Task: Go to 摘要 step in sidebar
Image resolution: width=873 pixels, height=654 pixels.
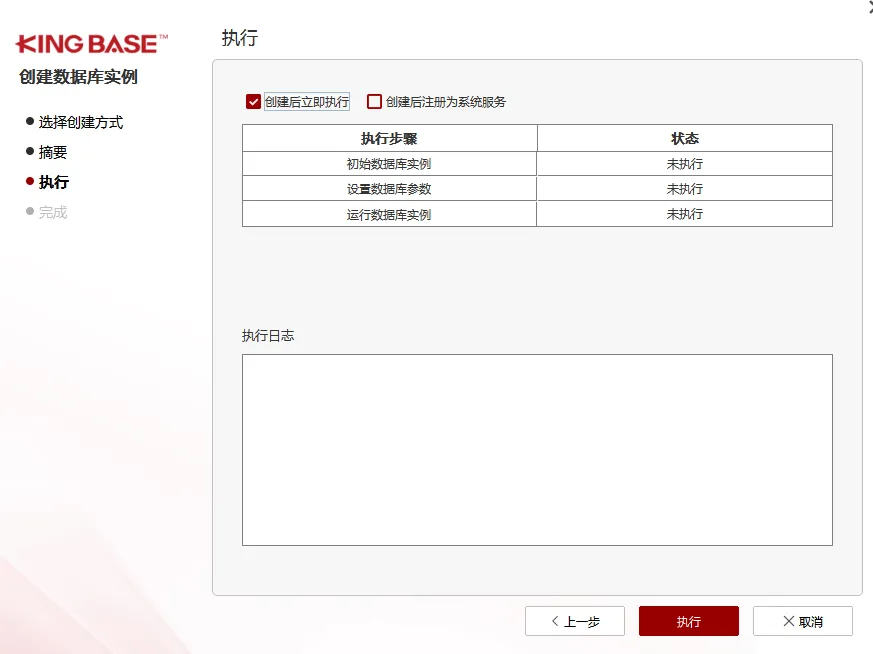Action: click(x=53, y=152)
